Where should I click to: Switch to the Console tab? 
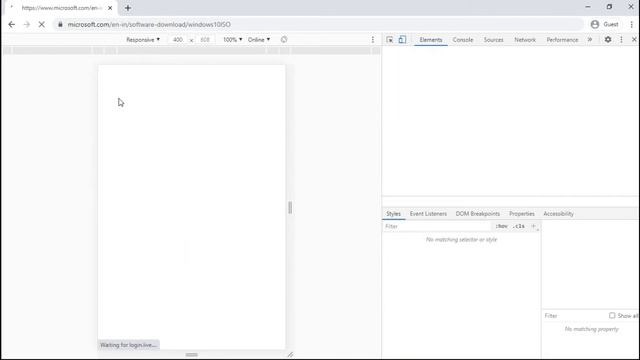click(463, 40)
